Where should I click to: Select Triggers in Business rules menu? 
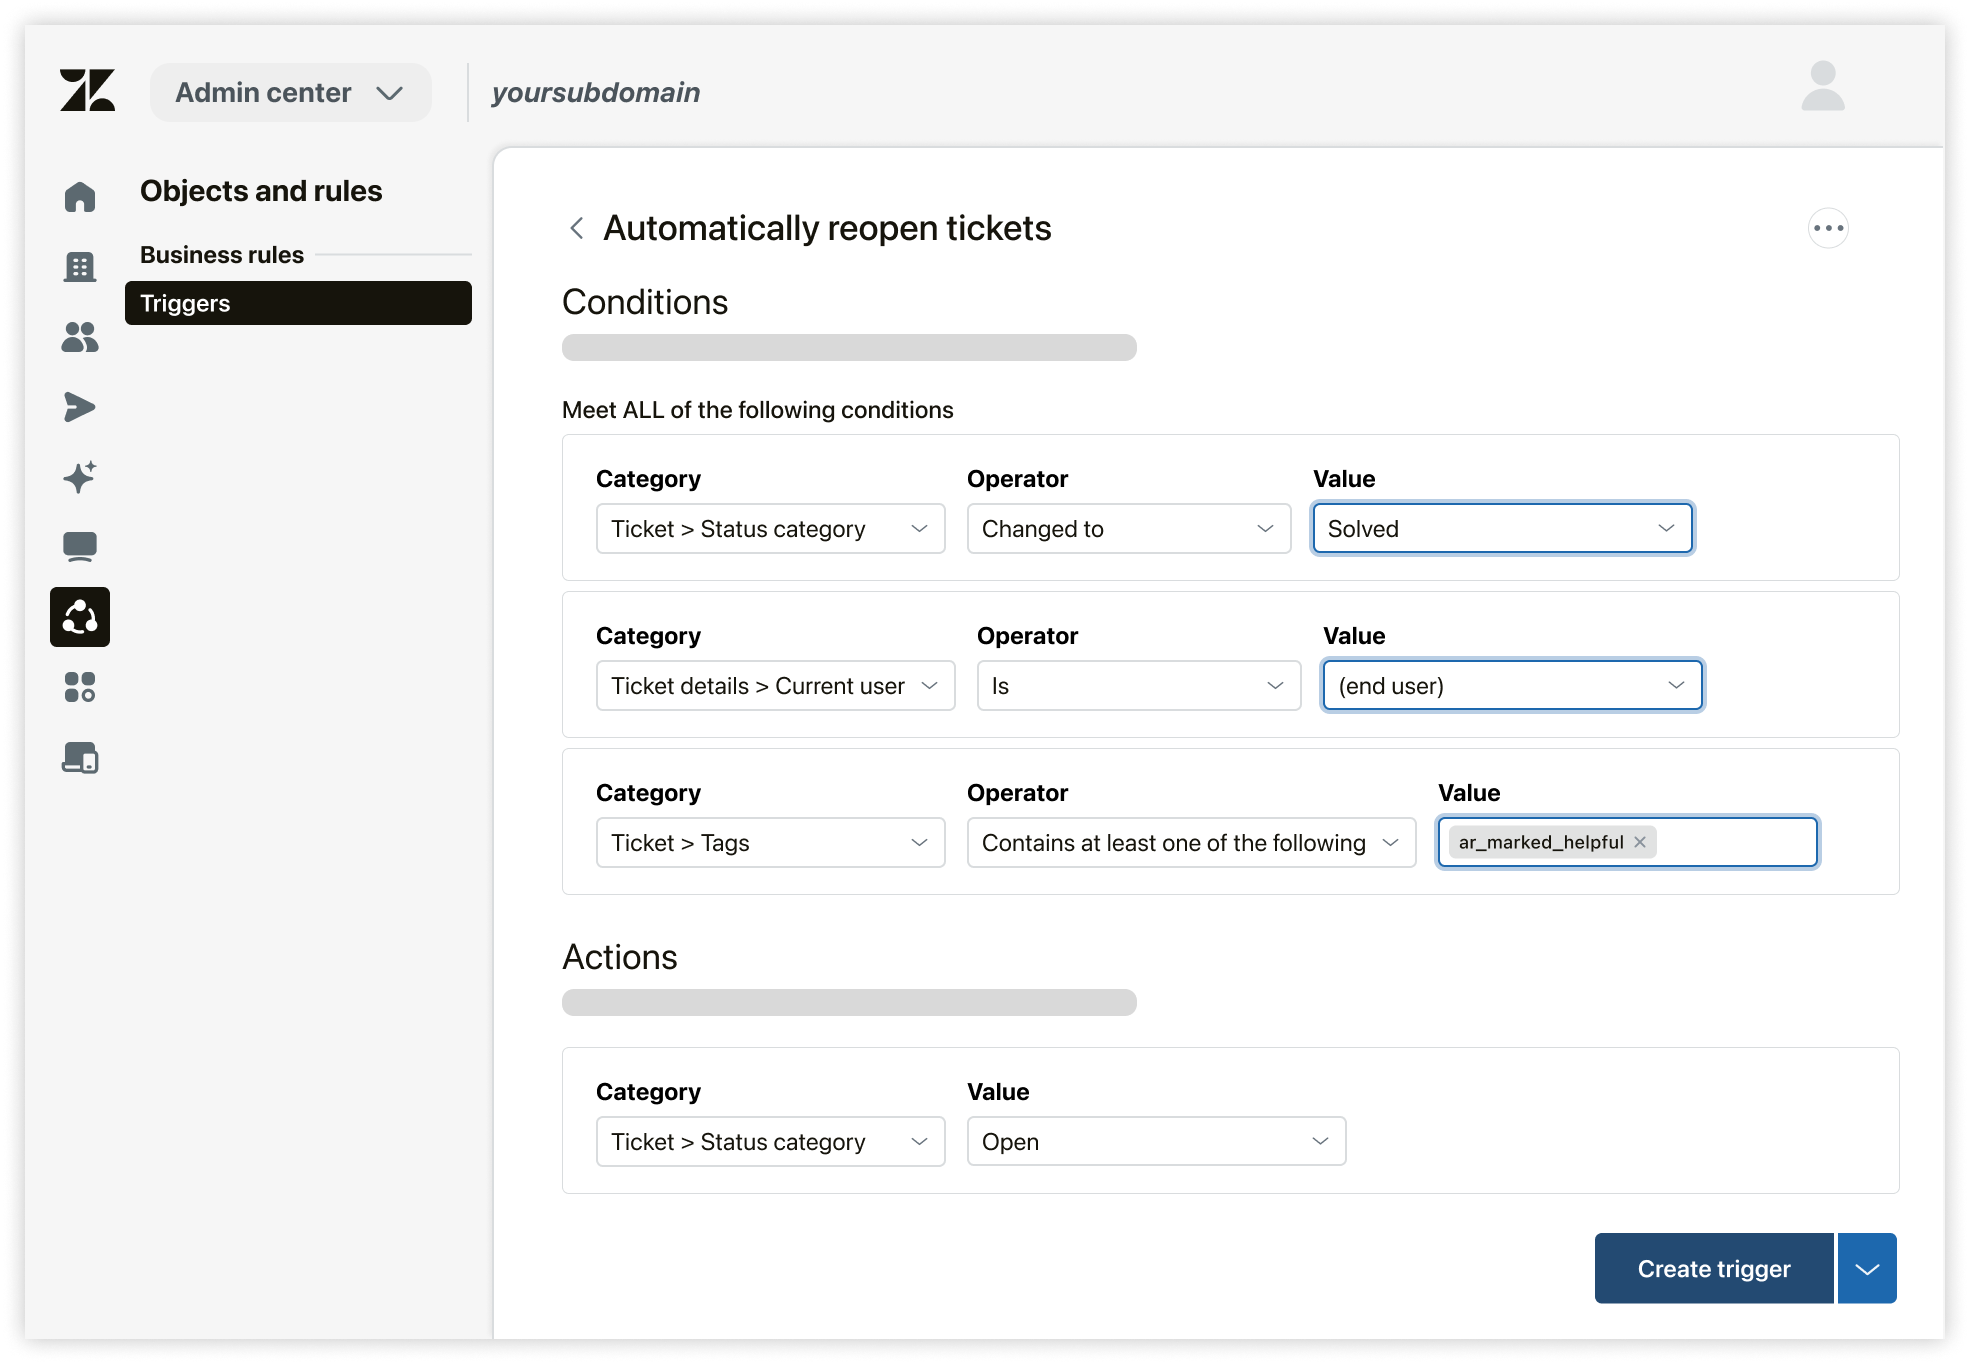point(298,303)
